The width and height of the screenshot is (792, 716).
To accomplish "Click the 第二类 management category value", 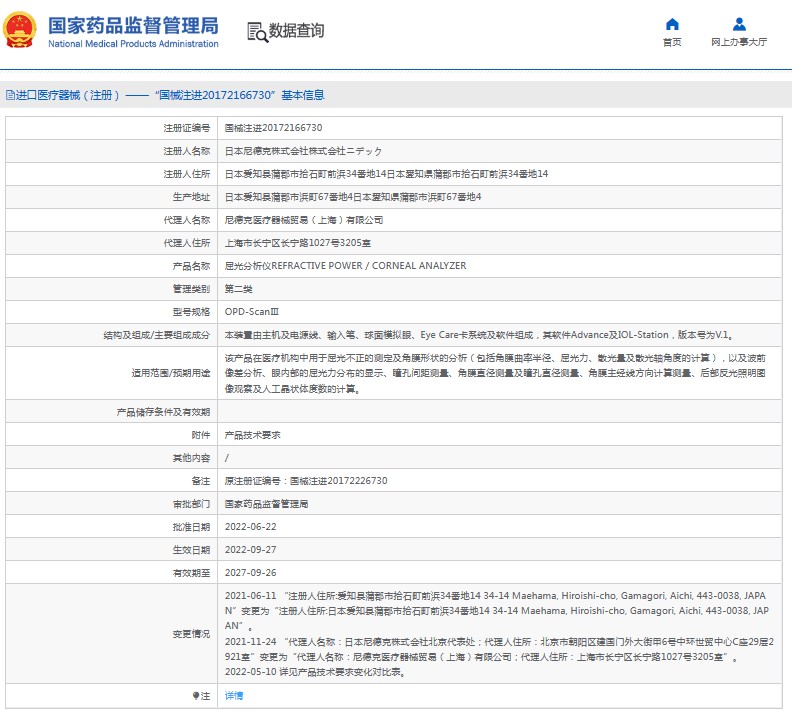I will (238, 289).
